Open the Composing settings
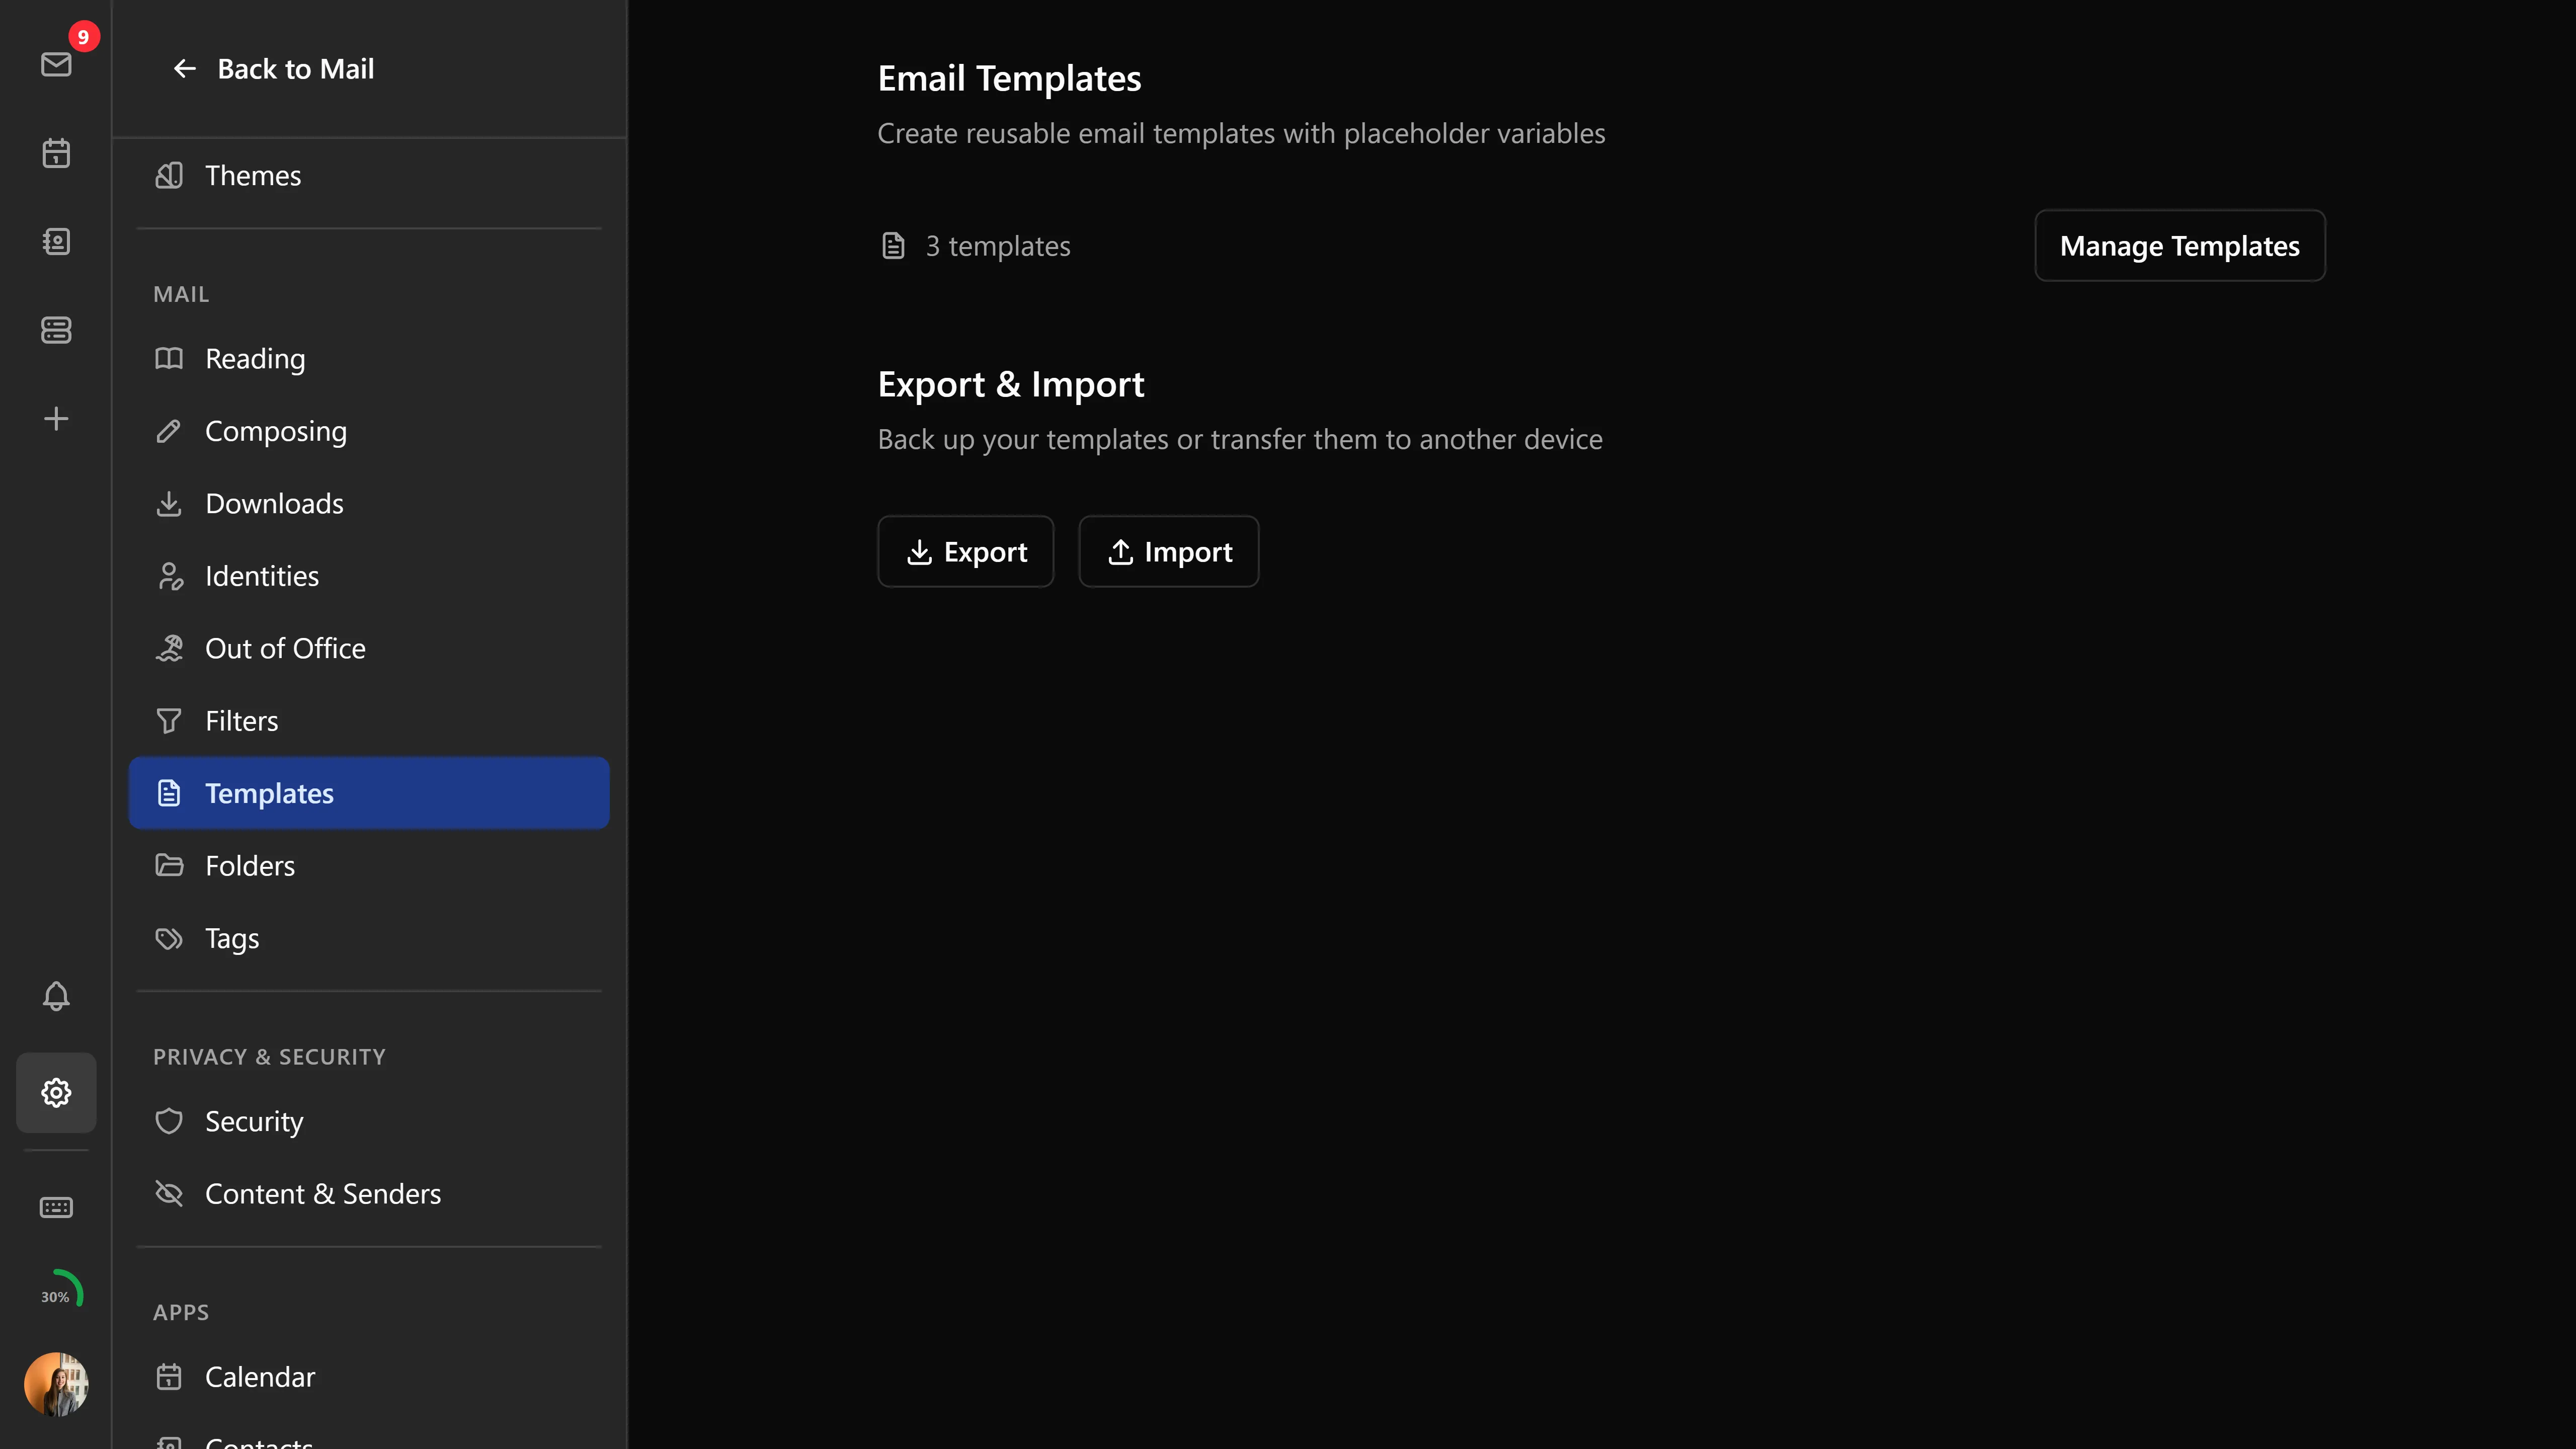2576x1449 pixels. pyautogui.click(x=369, y=431)
